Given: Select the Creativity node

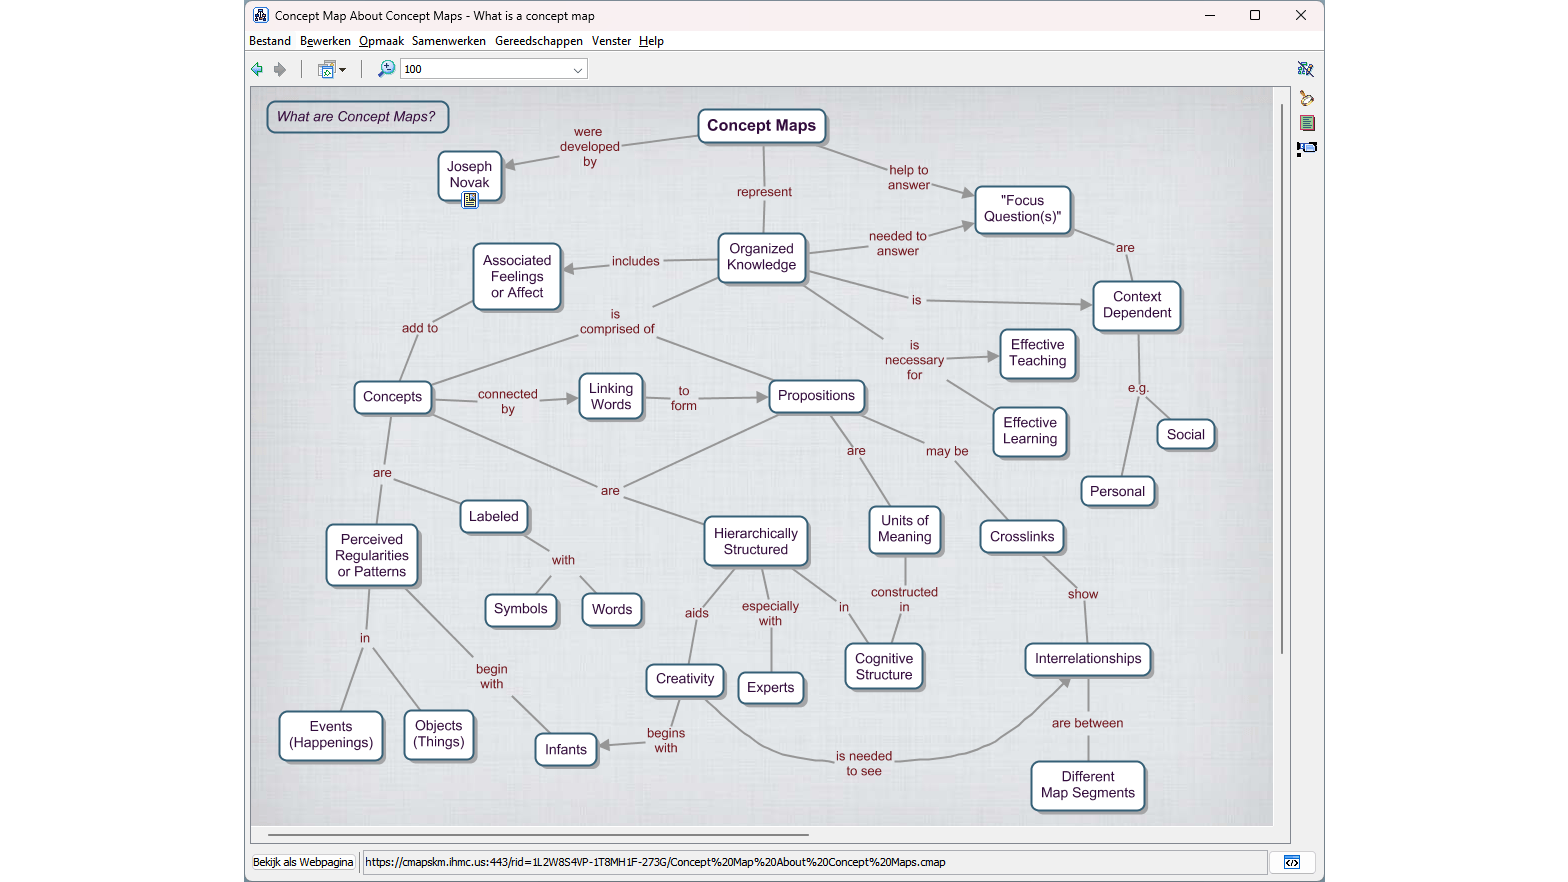Looking at the screenshot, I should point(685,679).
